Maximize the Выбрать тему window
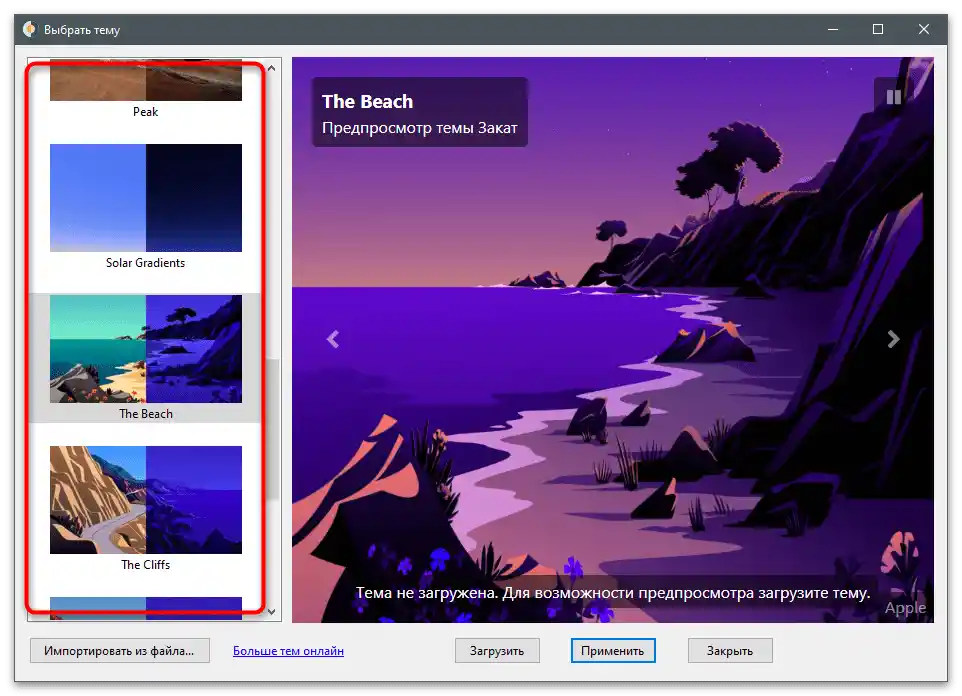This screenshot has height=696, width=962. [x=878, y=29]
